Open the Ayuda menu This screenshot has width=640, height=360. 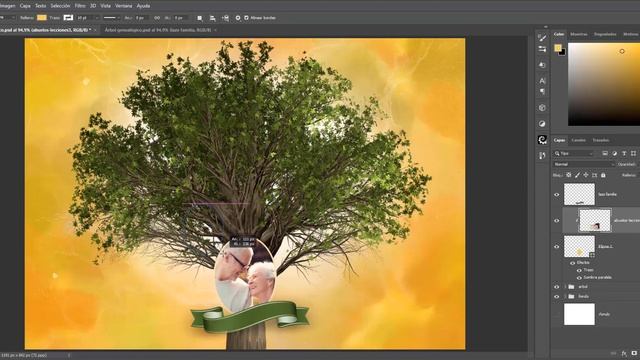pyautogui.click(x=143, y=6)
